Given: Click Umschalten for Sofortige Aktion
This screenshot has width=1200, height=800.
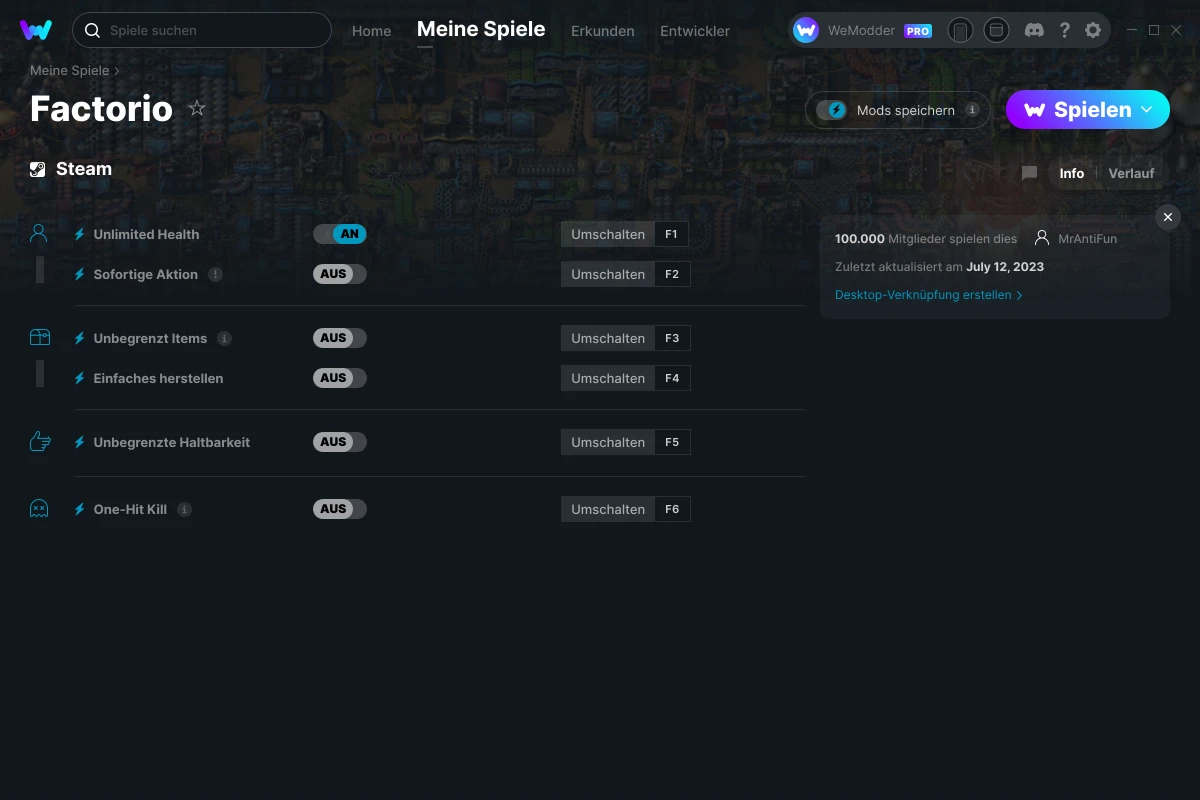Looking at the screenshot, I should click(608, 274).
